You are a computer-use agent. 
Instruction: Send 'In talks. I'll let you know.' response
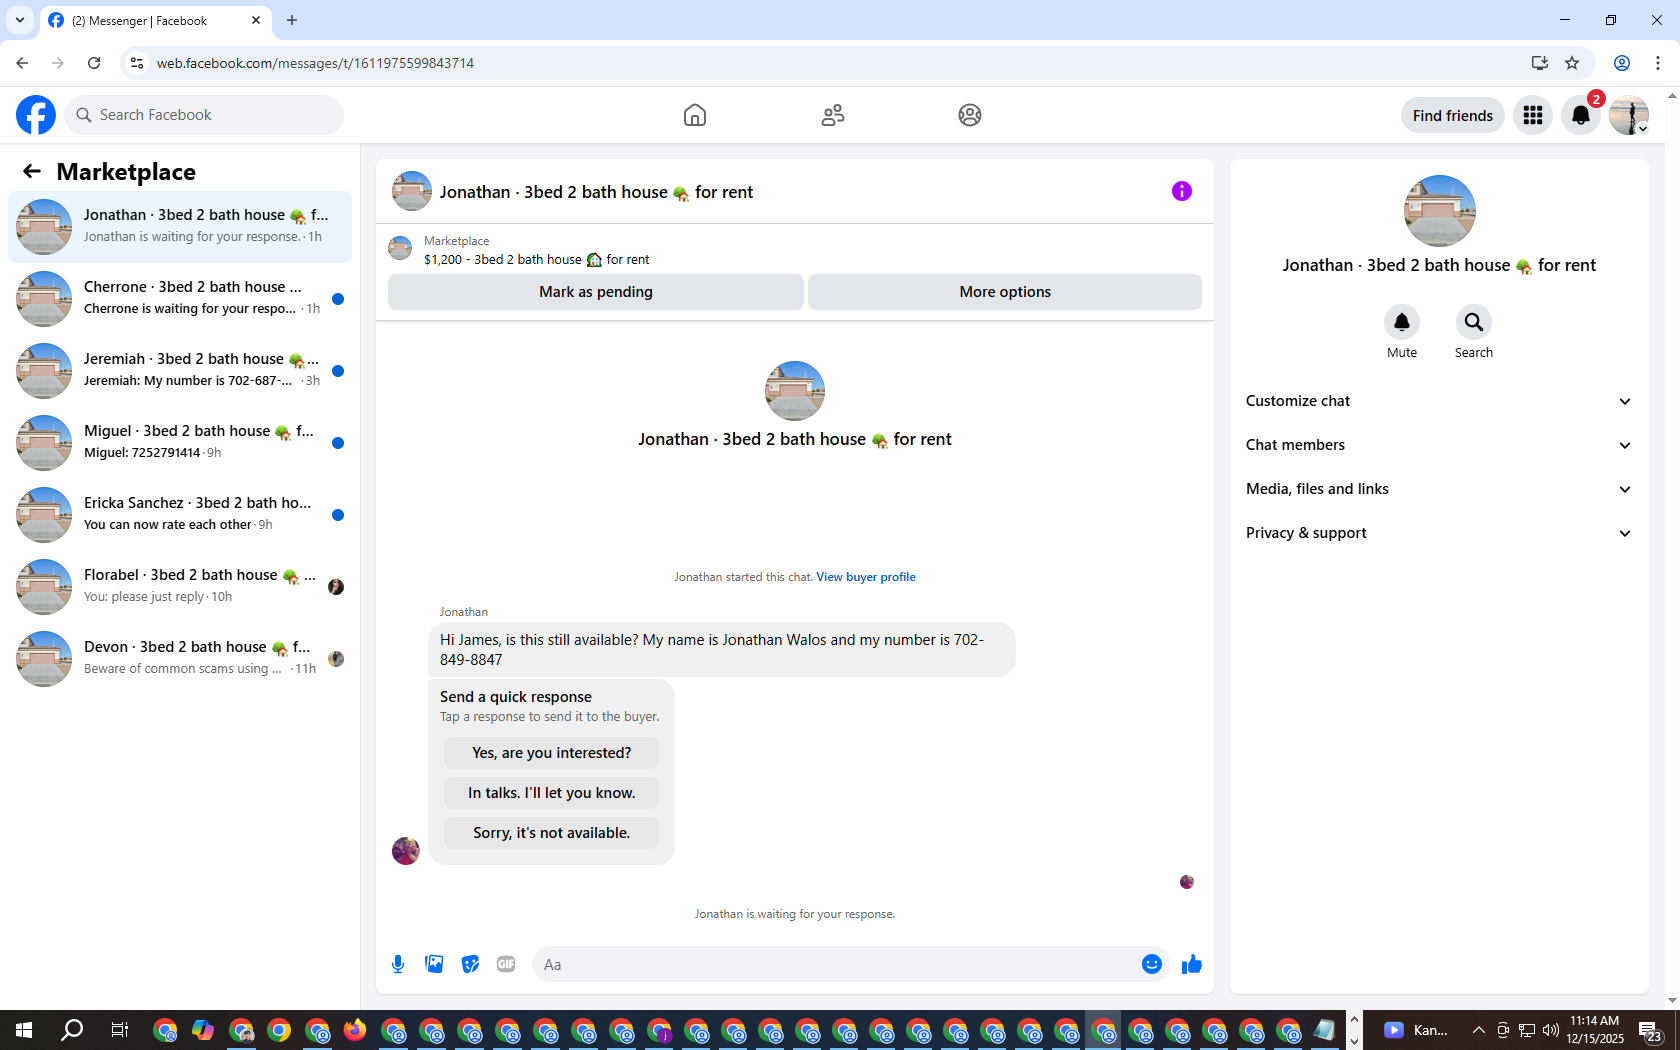coord(552,793)
